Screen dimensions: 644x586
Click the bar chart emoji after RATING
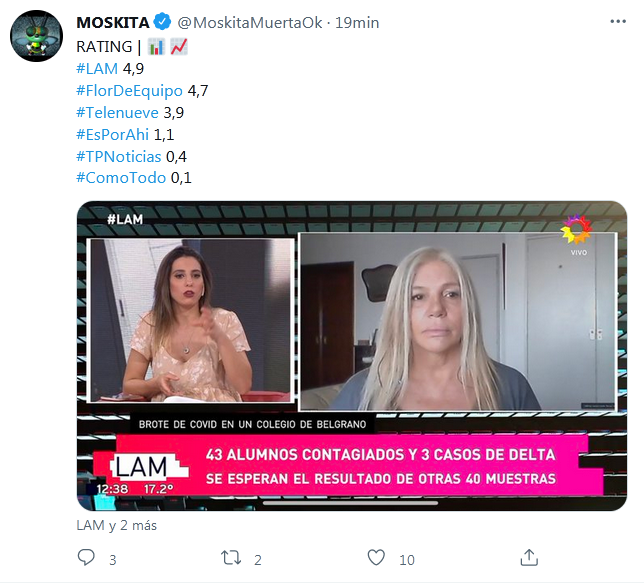tap(156, 47)
